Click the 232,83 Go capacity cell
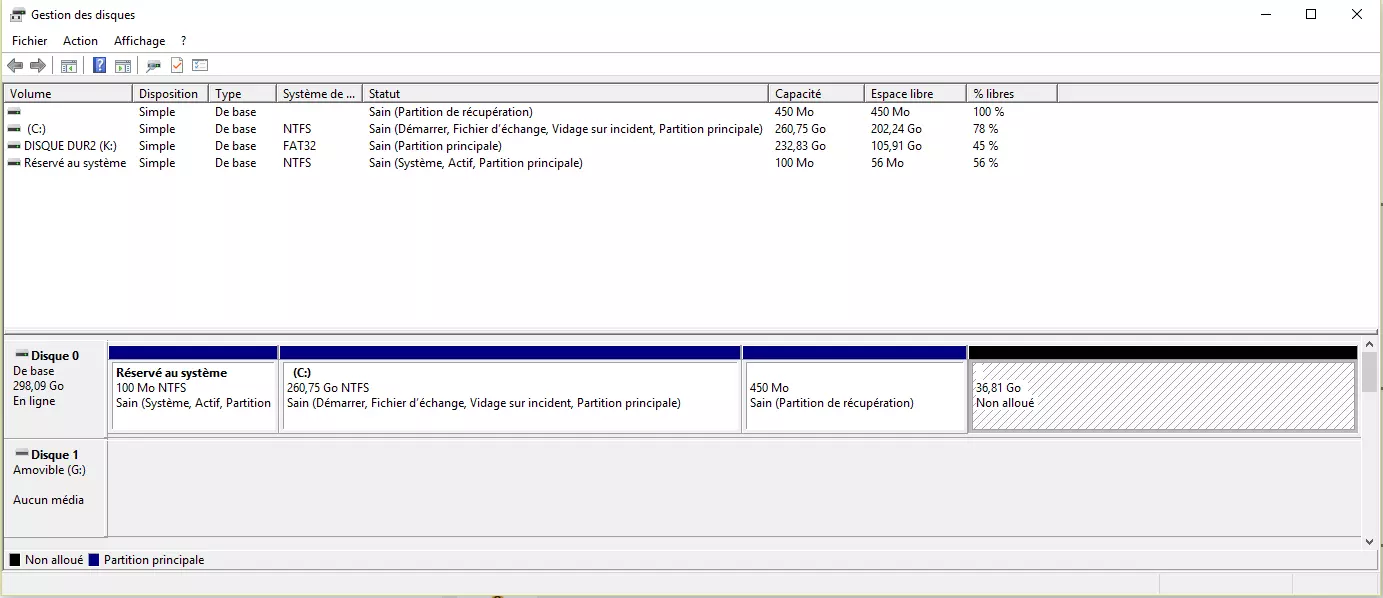 pos(800,146)
